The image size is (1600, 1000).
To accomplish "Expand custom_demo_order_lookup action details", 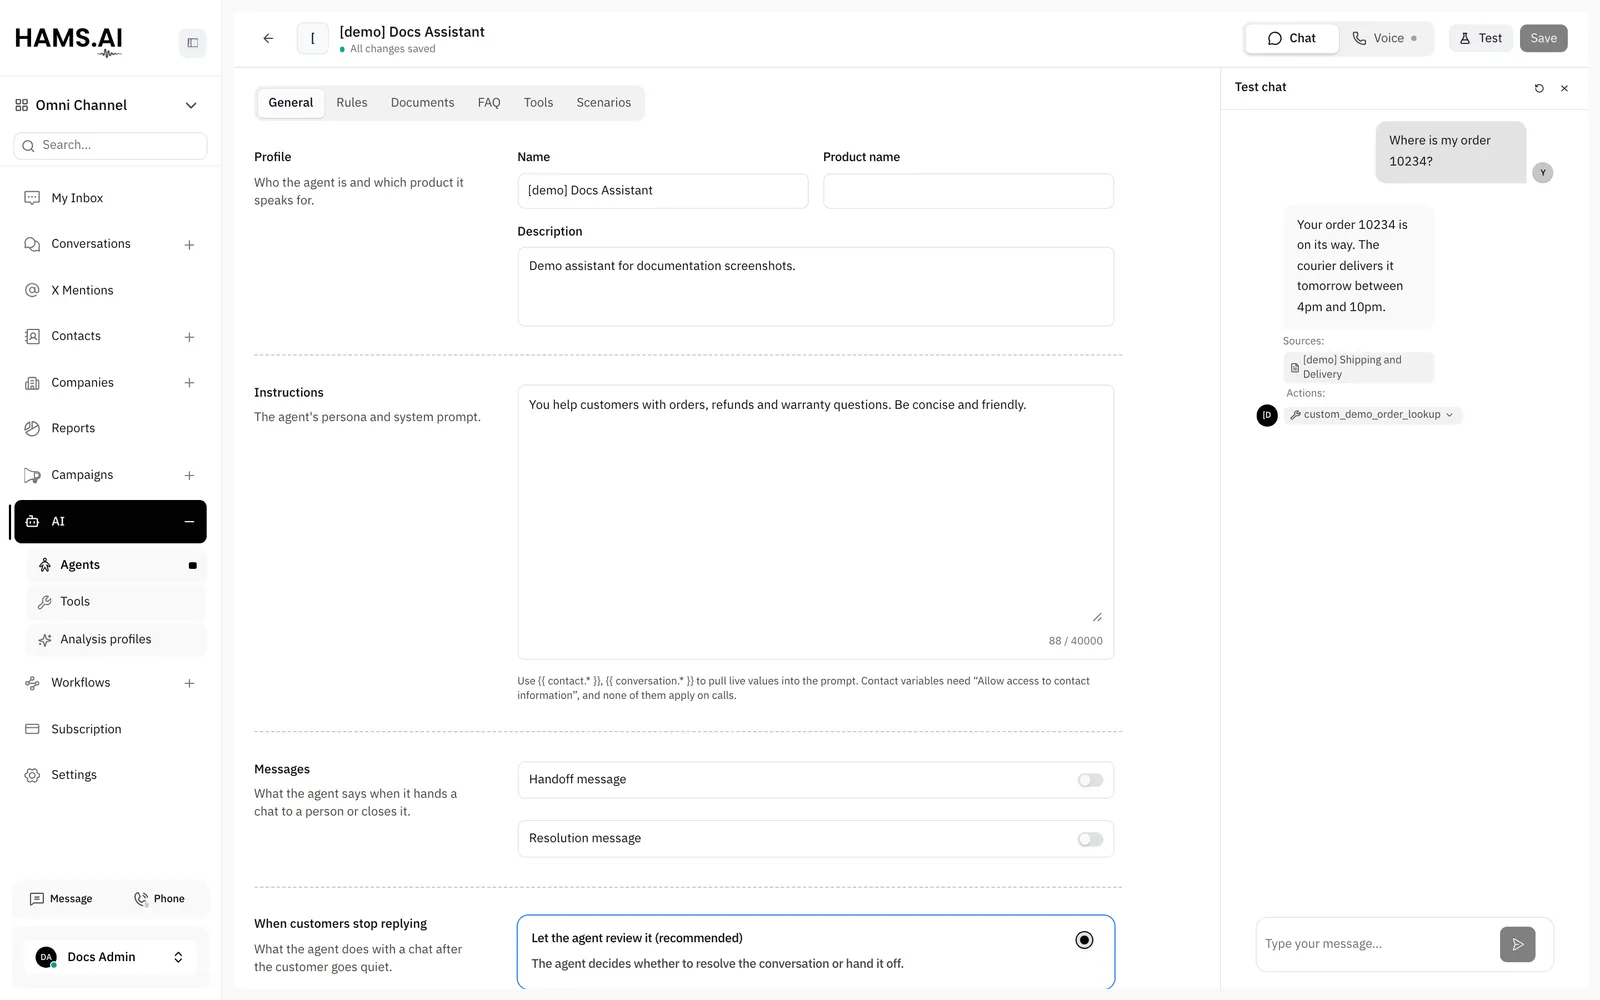I will [x=1372, y=415].
